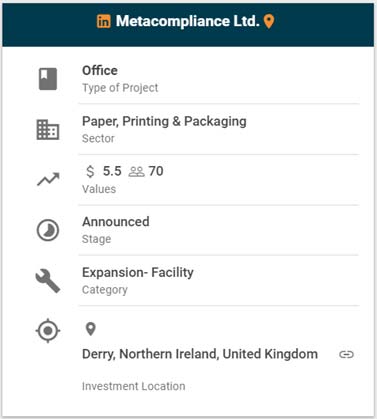The image size is (377, 419).
Task: Click the 70 jobs number
Action: (x=156, y=171)
